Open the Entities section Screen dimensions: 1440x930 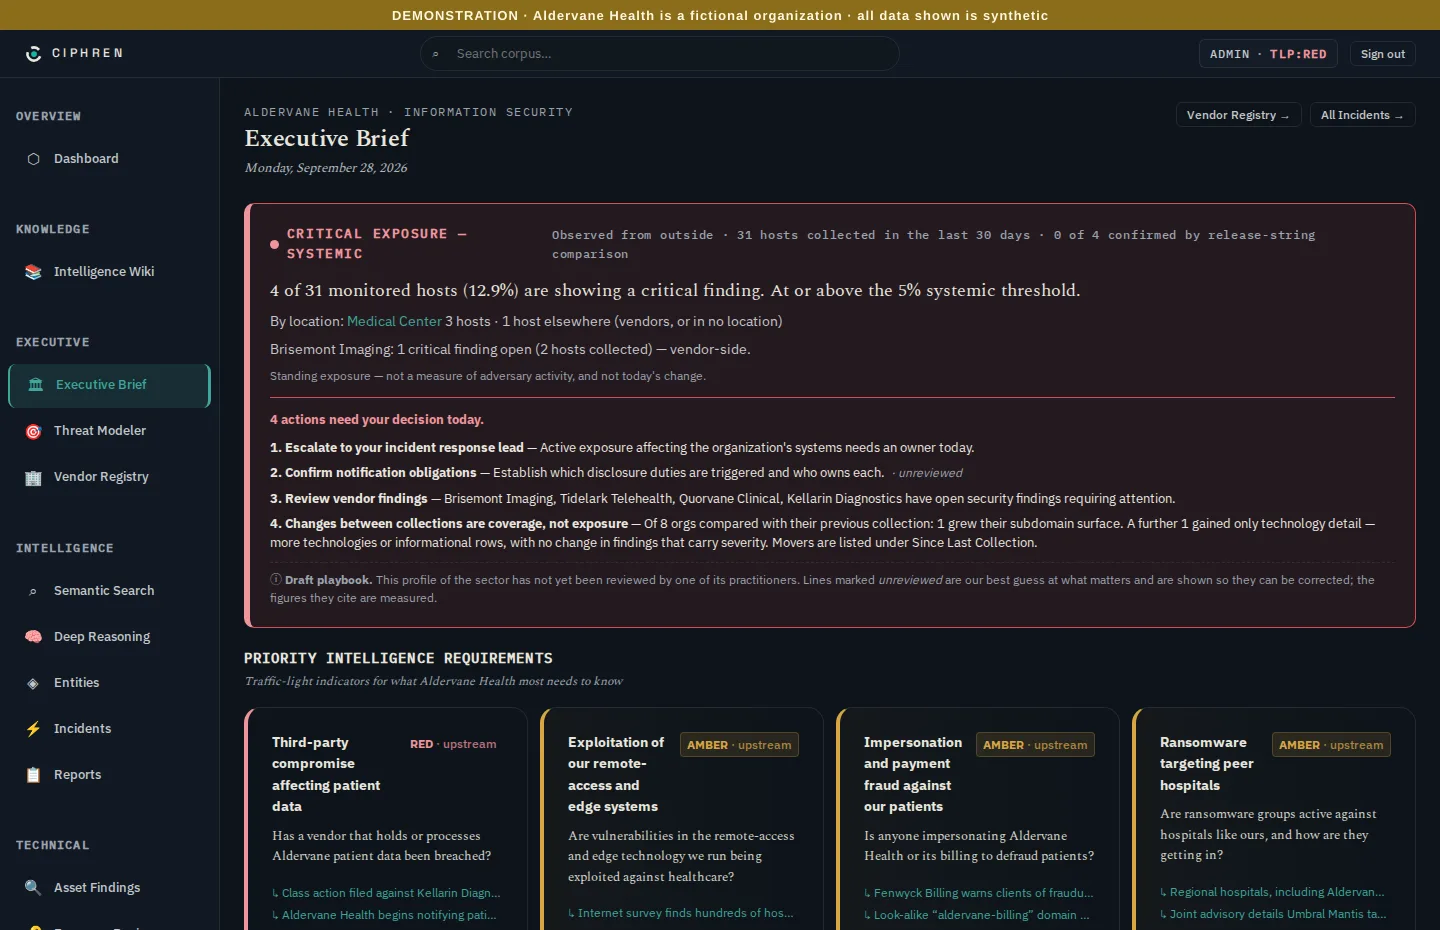pyautogui.click(x=110, y=683)
